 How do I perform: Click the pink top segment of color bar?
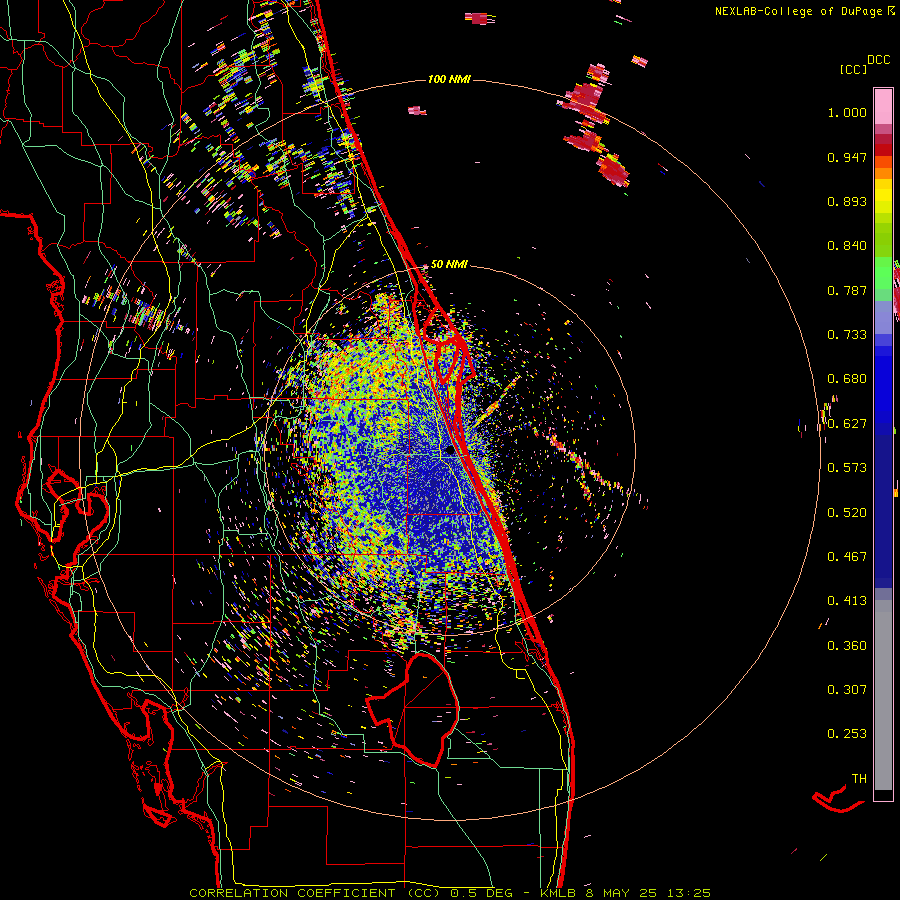(x=883, y=106)
